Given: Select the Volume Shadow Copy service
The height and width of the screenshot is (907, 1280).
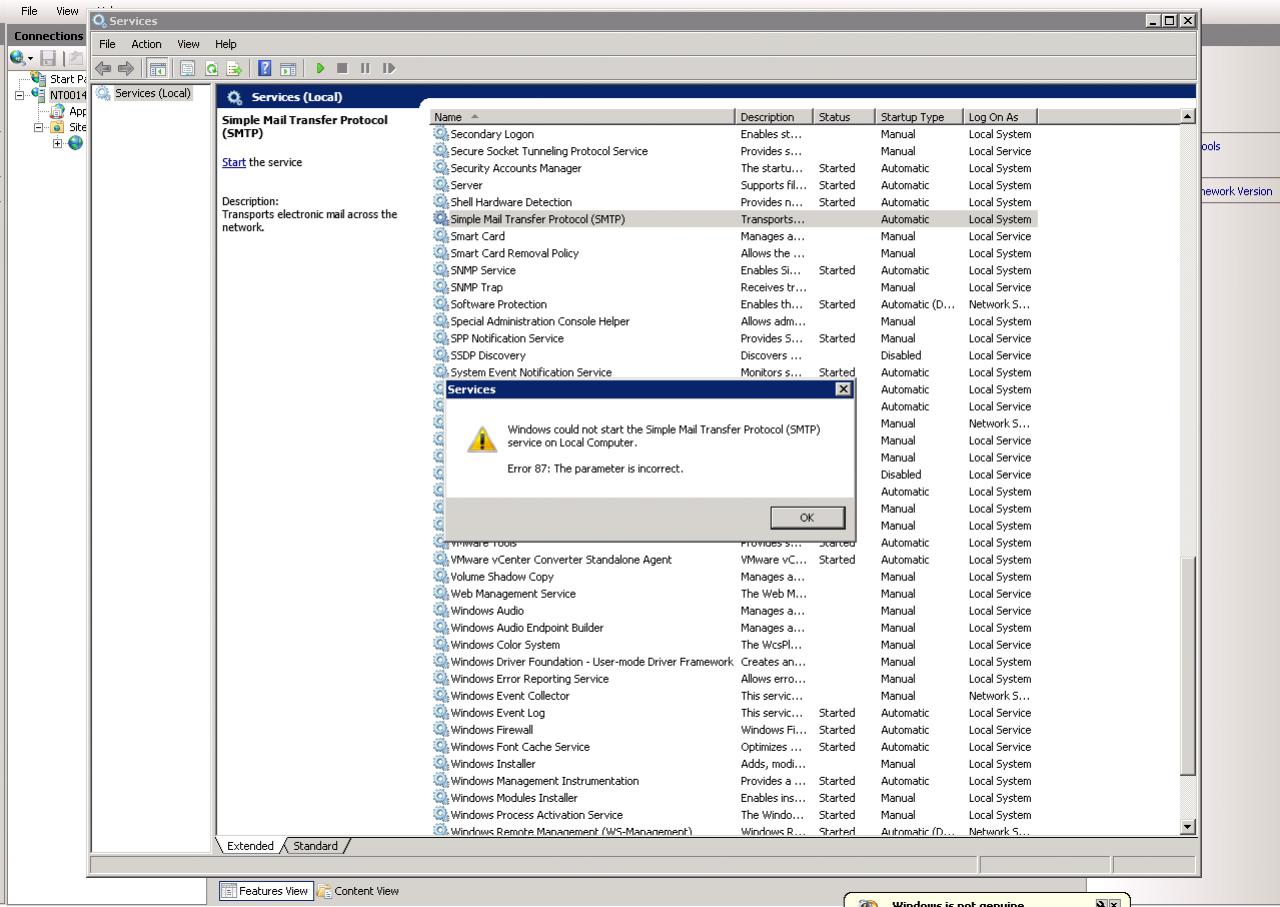Looking at the screenshot, I should pos(735,577).
